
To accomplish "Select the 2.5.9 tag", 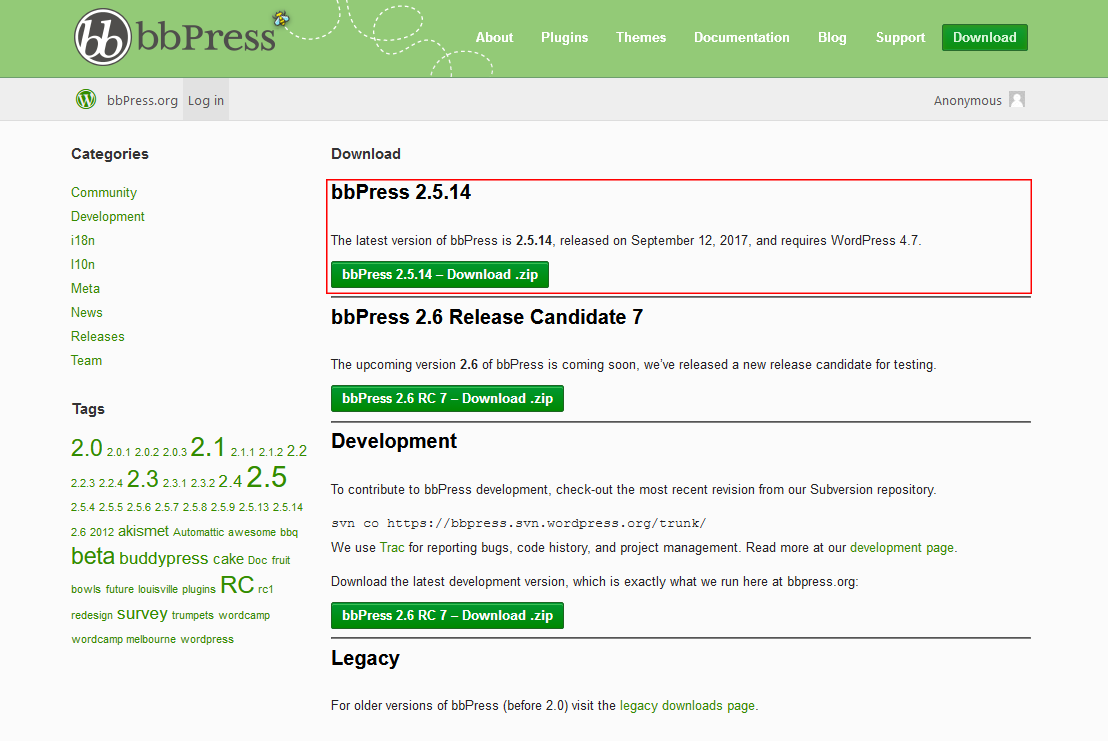I will (x=223, y=507).
